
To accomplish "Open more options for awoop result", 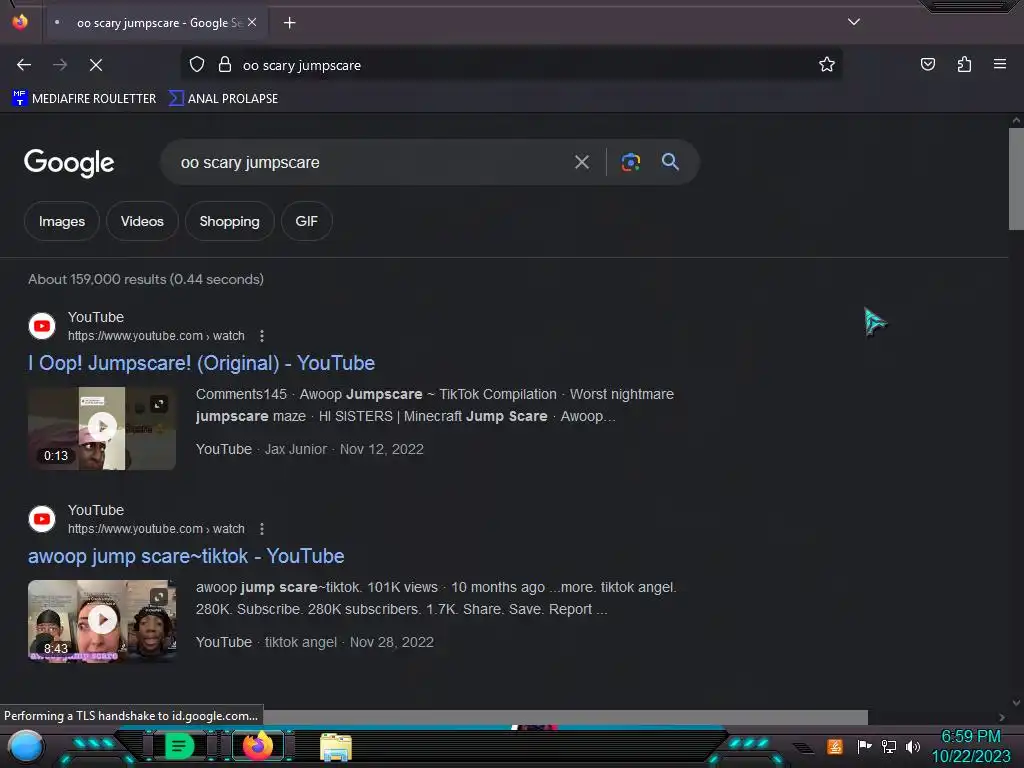I will (262, 529).
